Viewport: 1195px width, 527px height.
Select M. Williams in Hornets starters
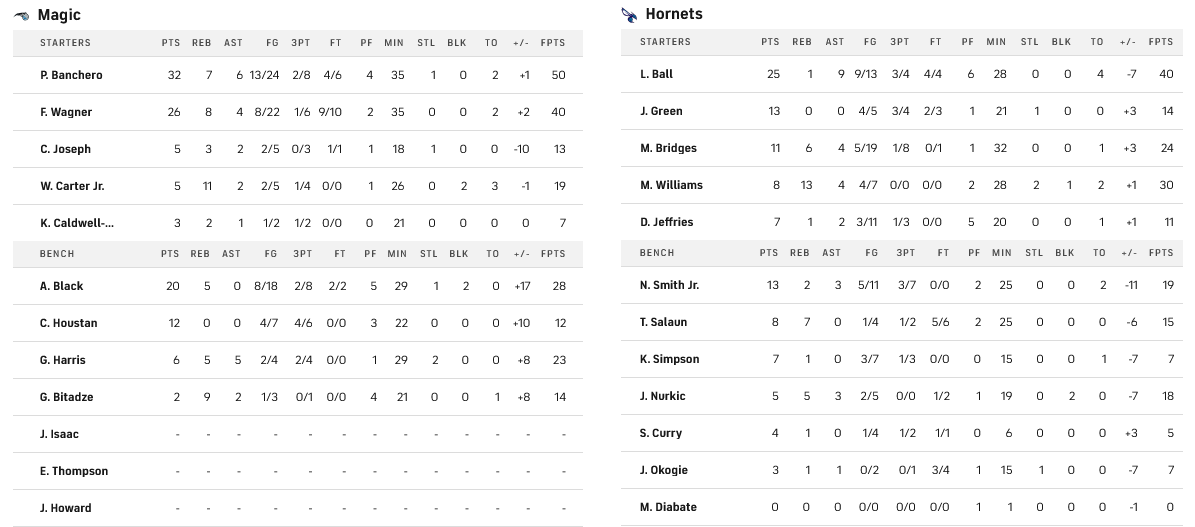pos(671,185)
